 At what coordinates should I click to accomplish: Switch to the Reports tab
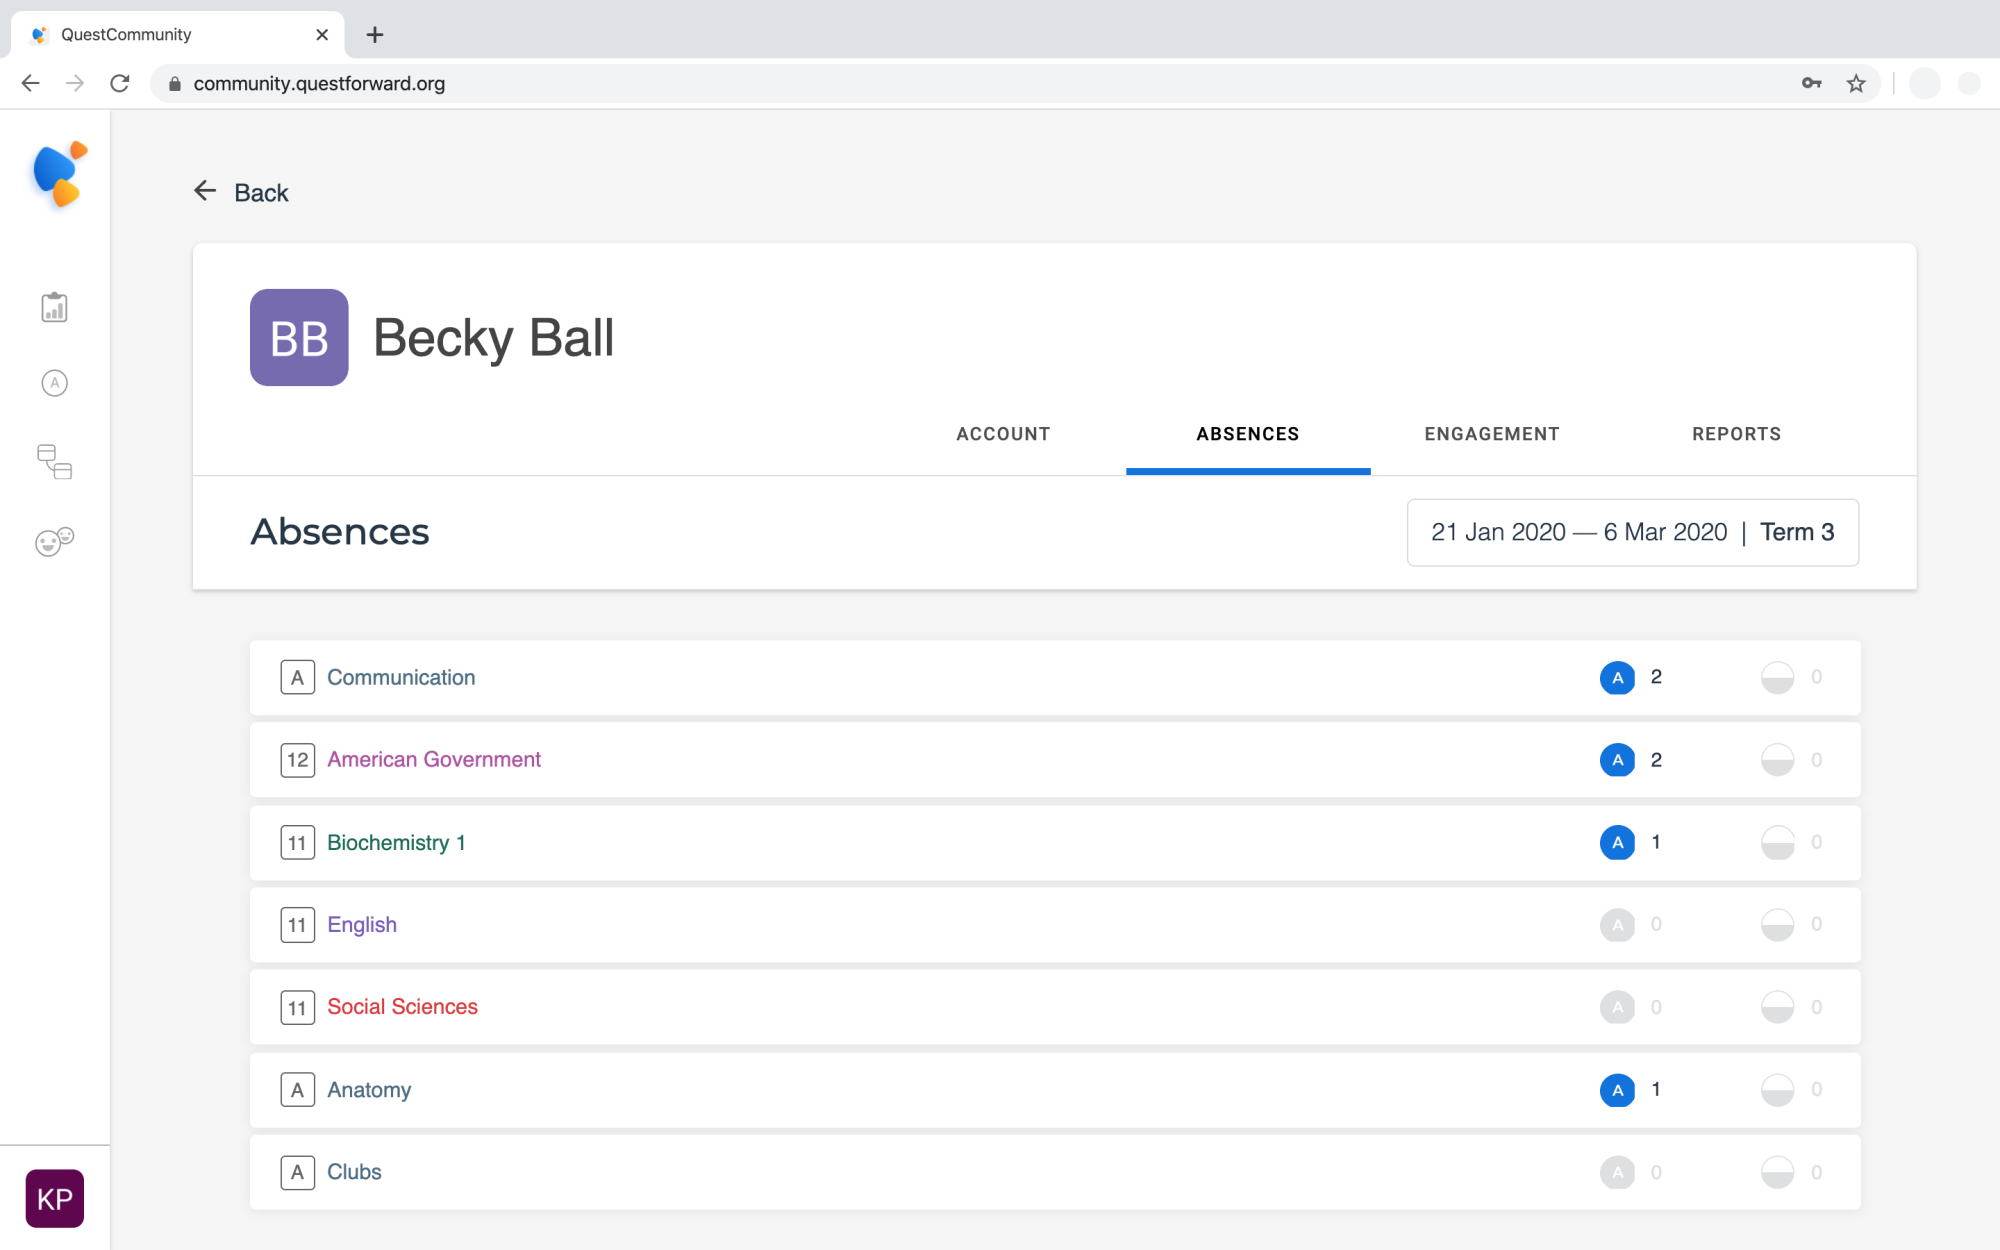point(1737,434)
